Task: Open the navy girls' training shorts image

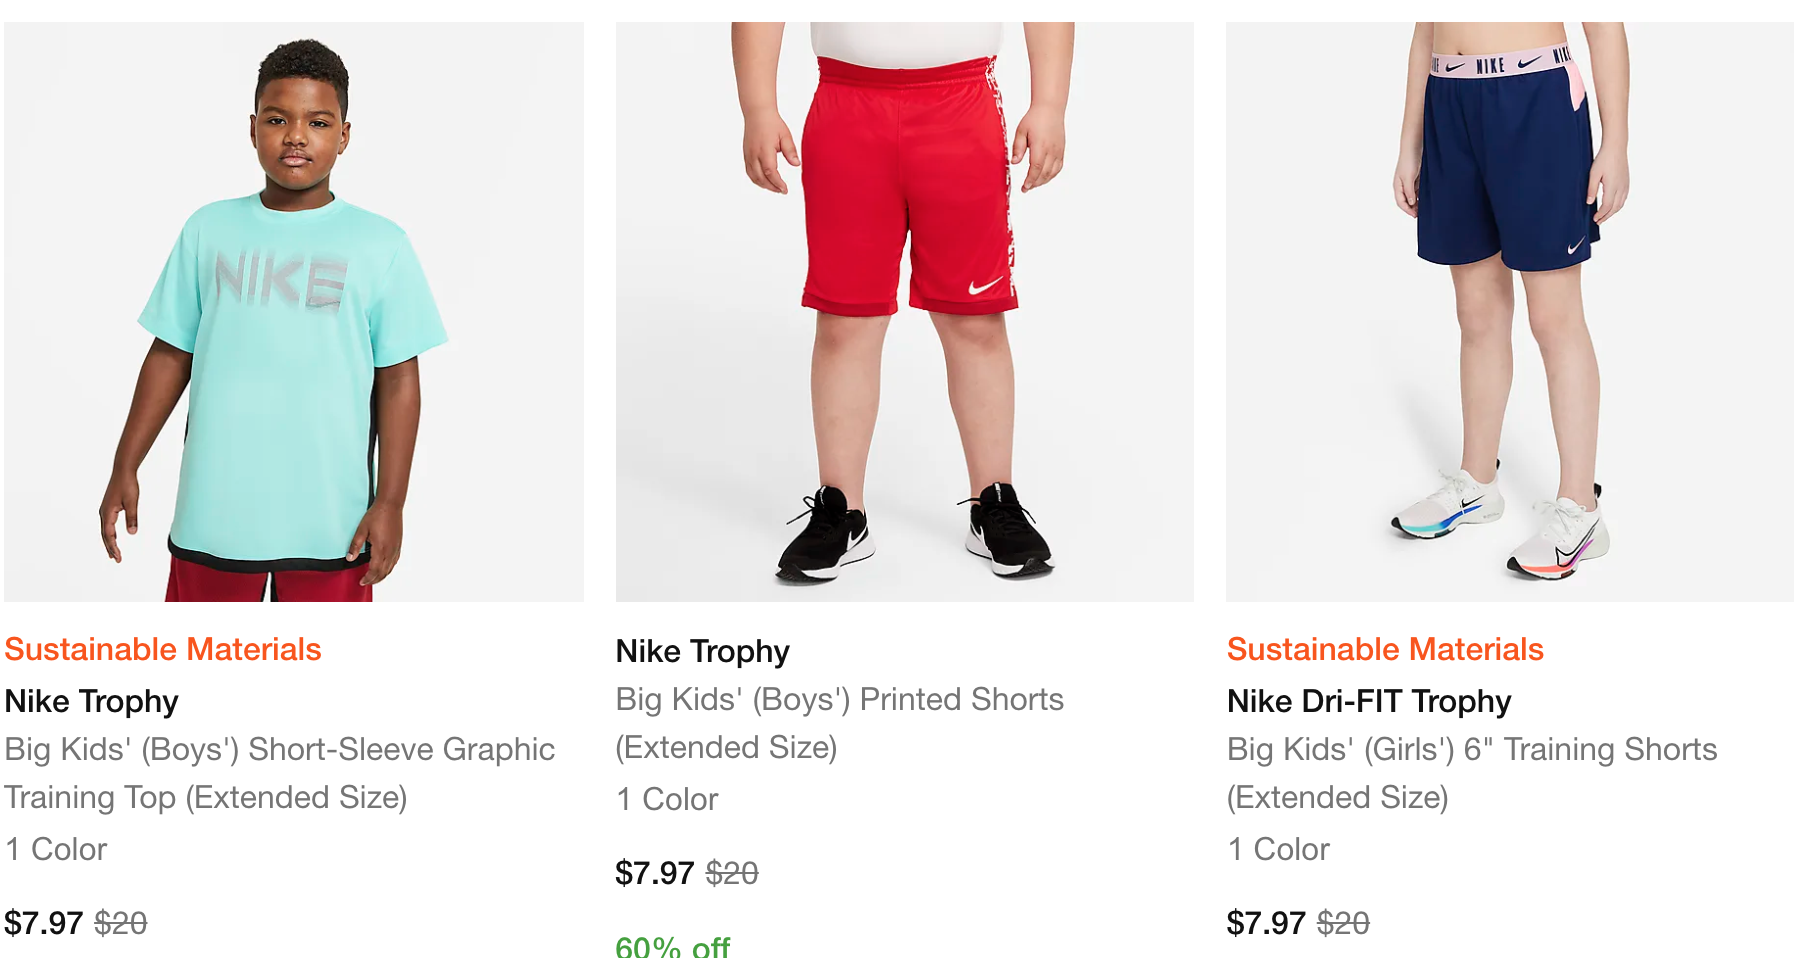Action: click(x=1509, y=312)
